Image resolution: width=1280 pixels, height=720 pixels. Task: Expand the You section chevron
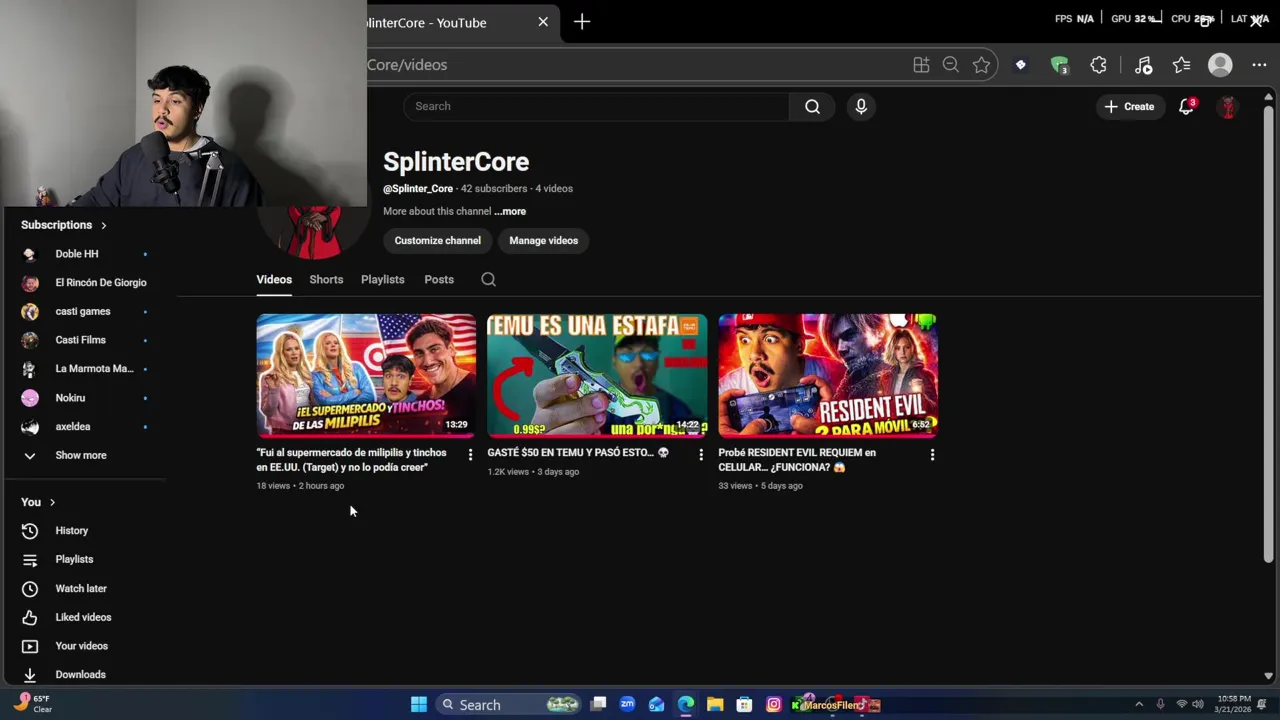point(52,503)
